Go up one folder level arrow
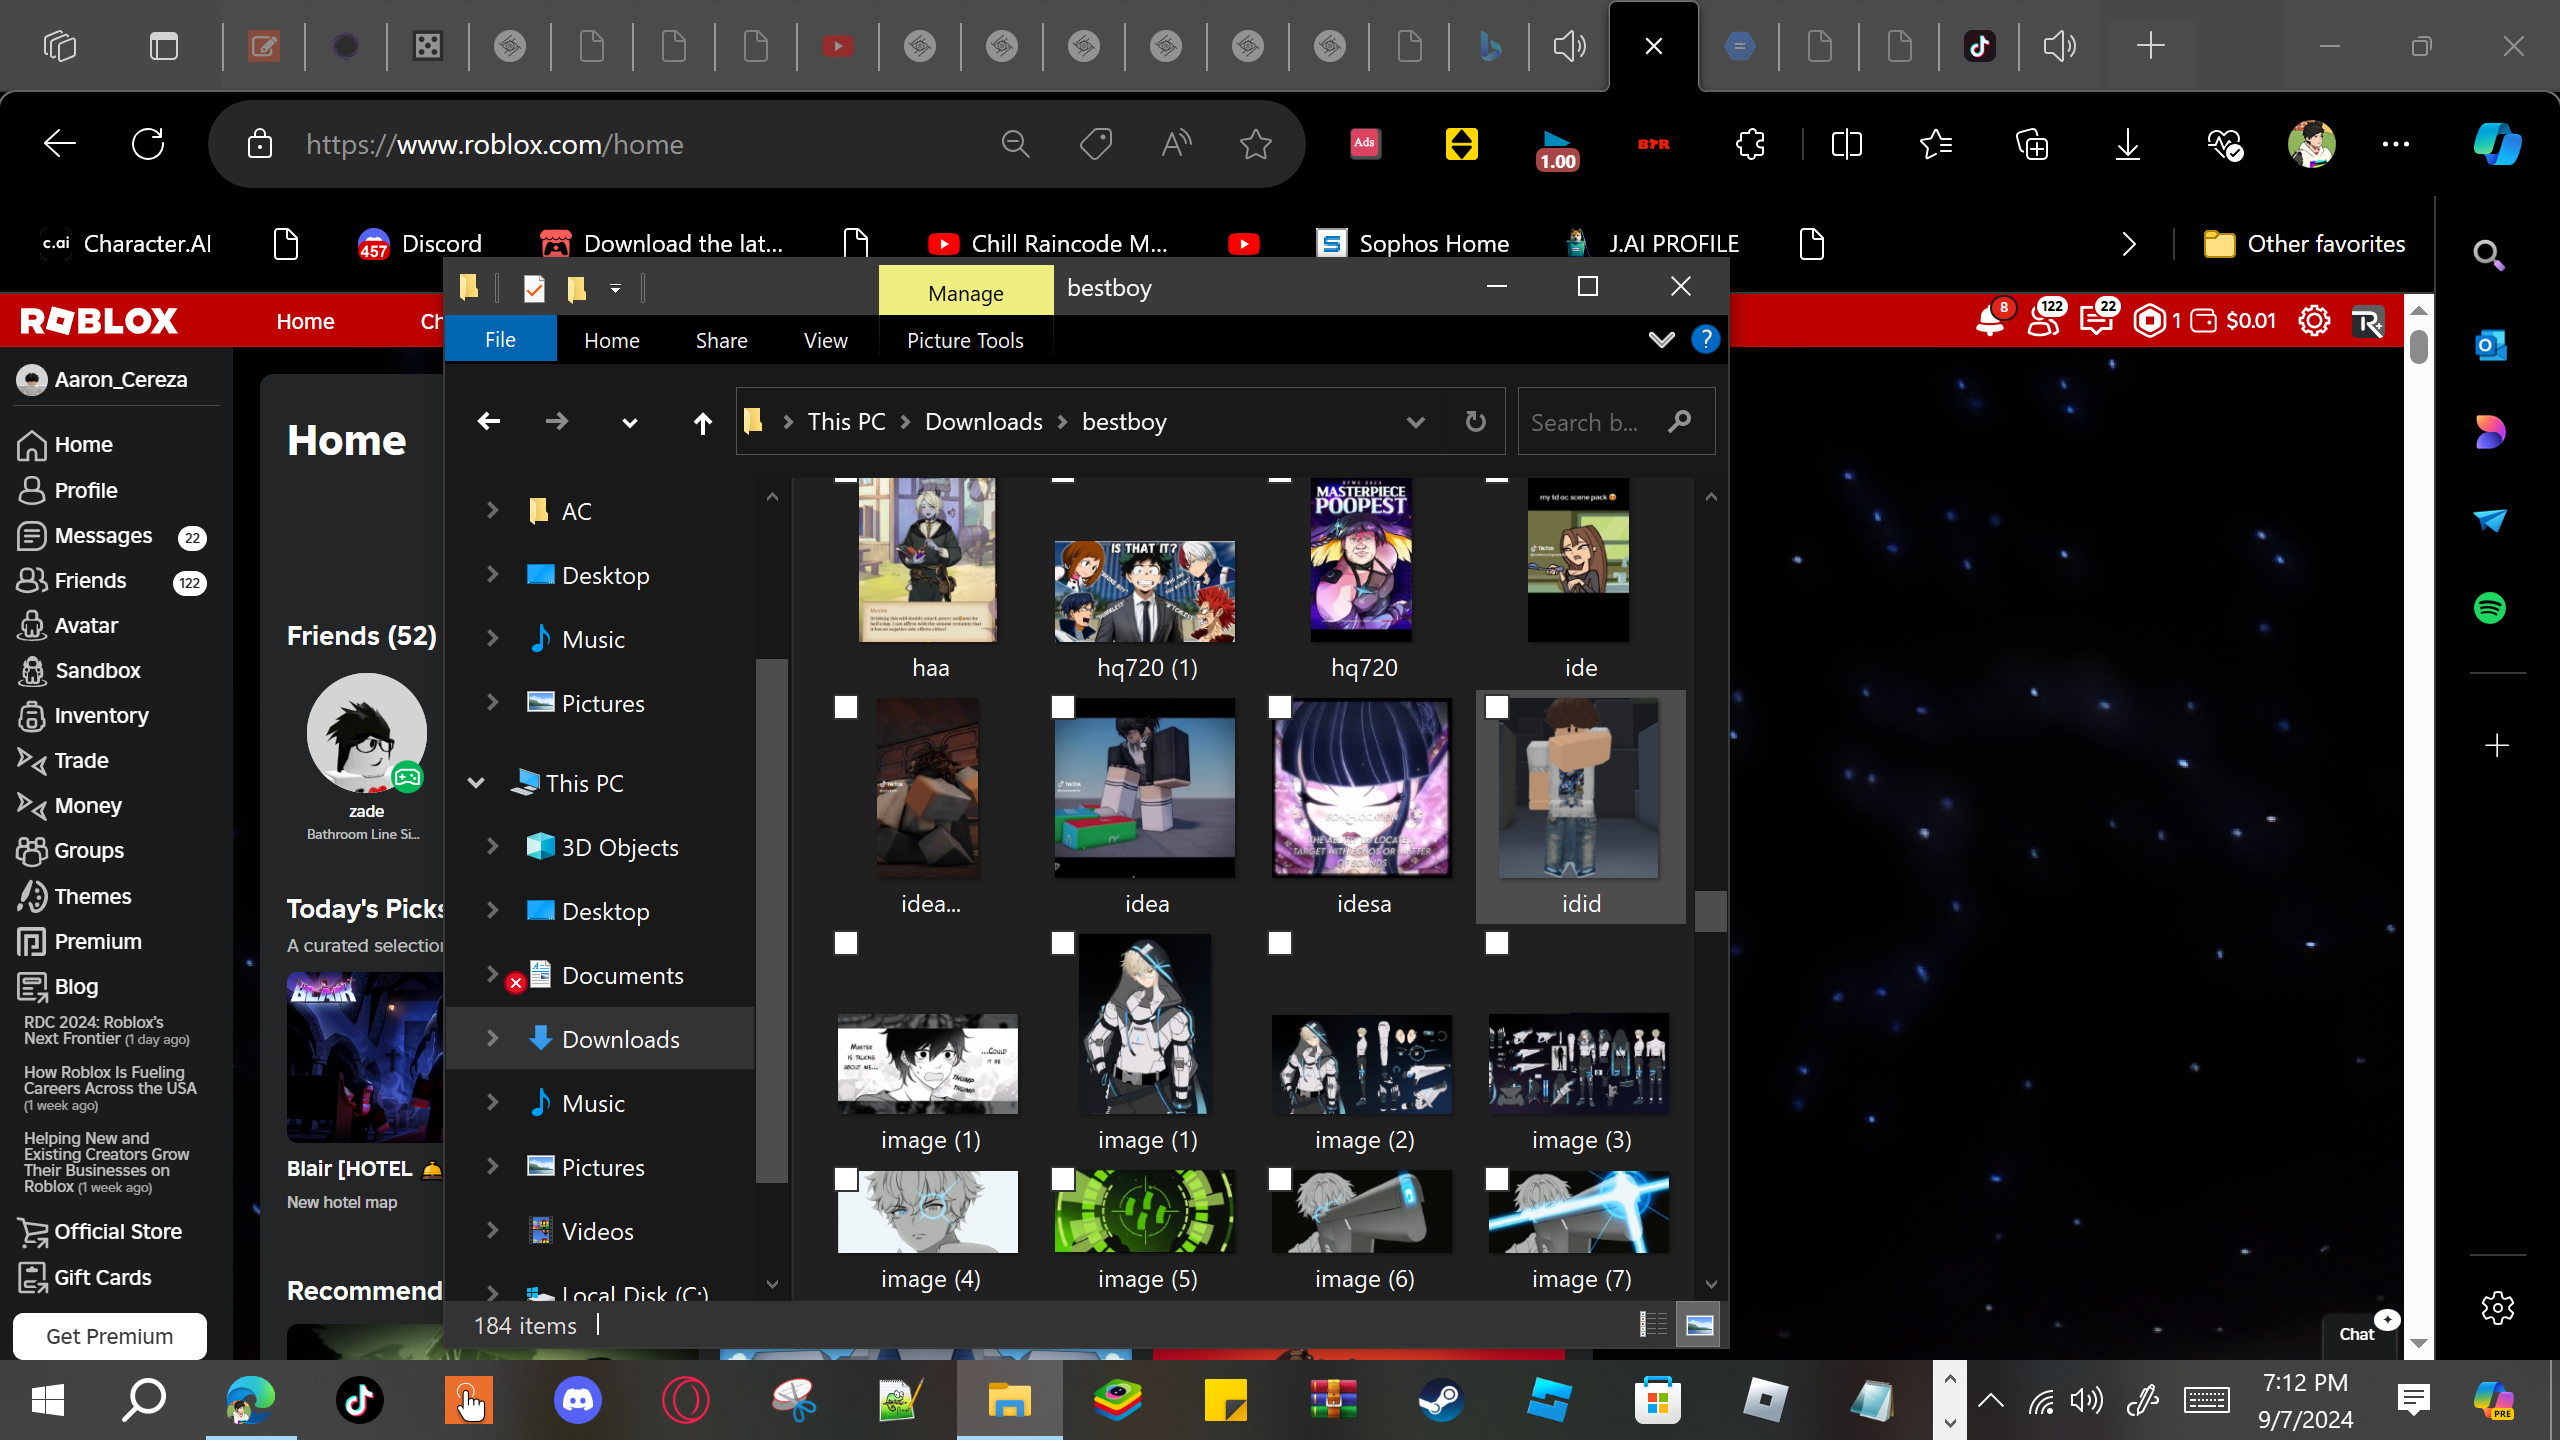 point(702,423)
